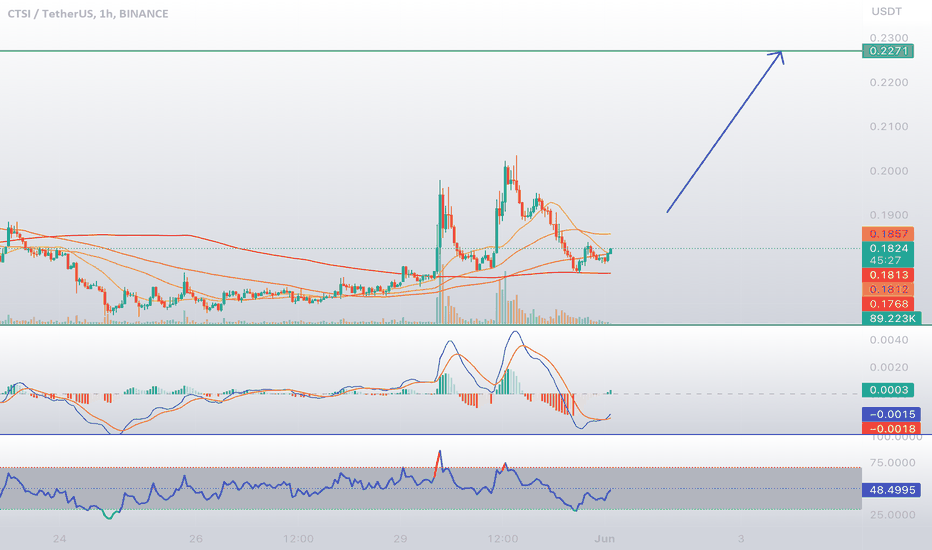932x550 pixels.
Task: Click the 89.223K volume label
Action: 892,319
